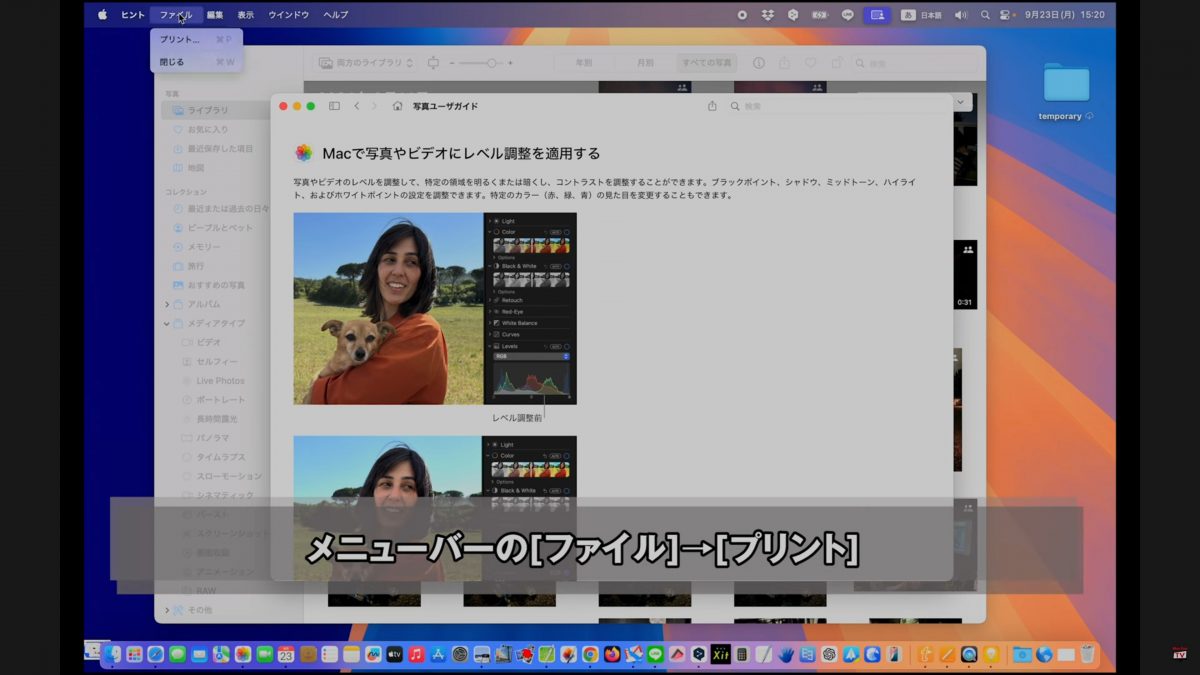
Task: Choose プリント... from the ファイル menu
Action: [197, 40]
